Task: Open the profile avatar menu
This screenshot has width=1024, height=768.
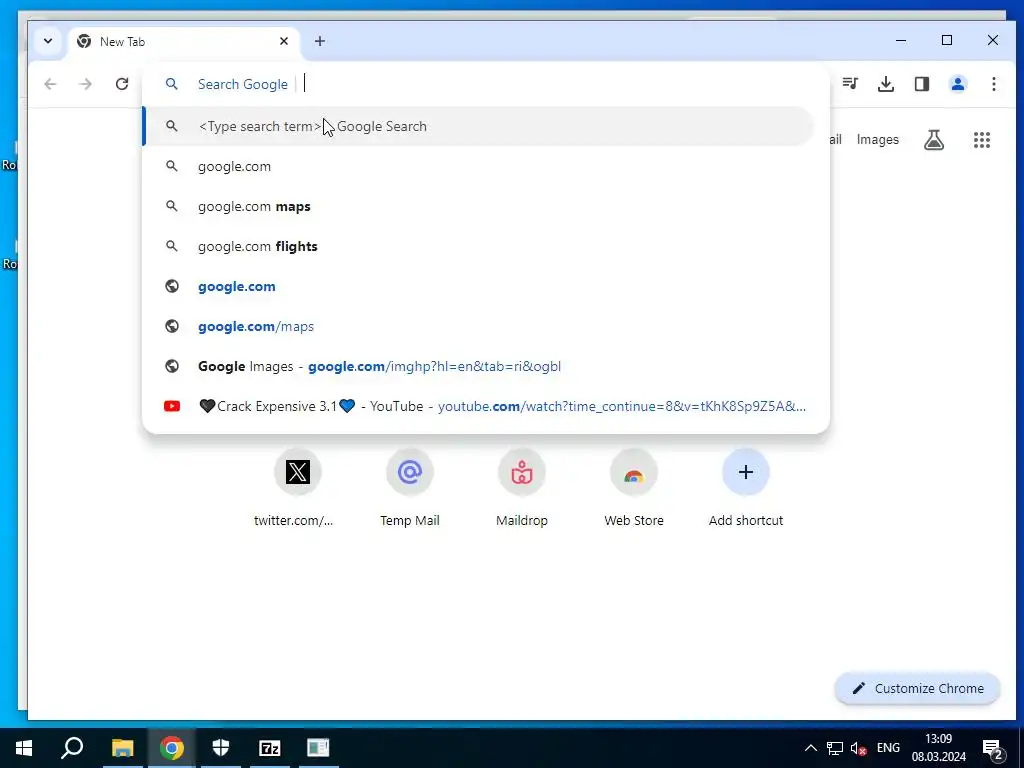Action: 957,84
